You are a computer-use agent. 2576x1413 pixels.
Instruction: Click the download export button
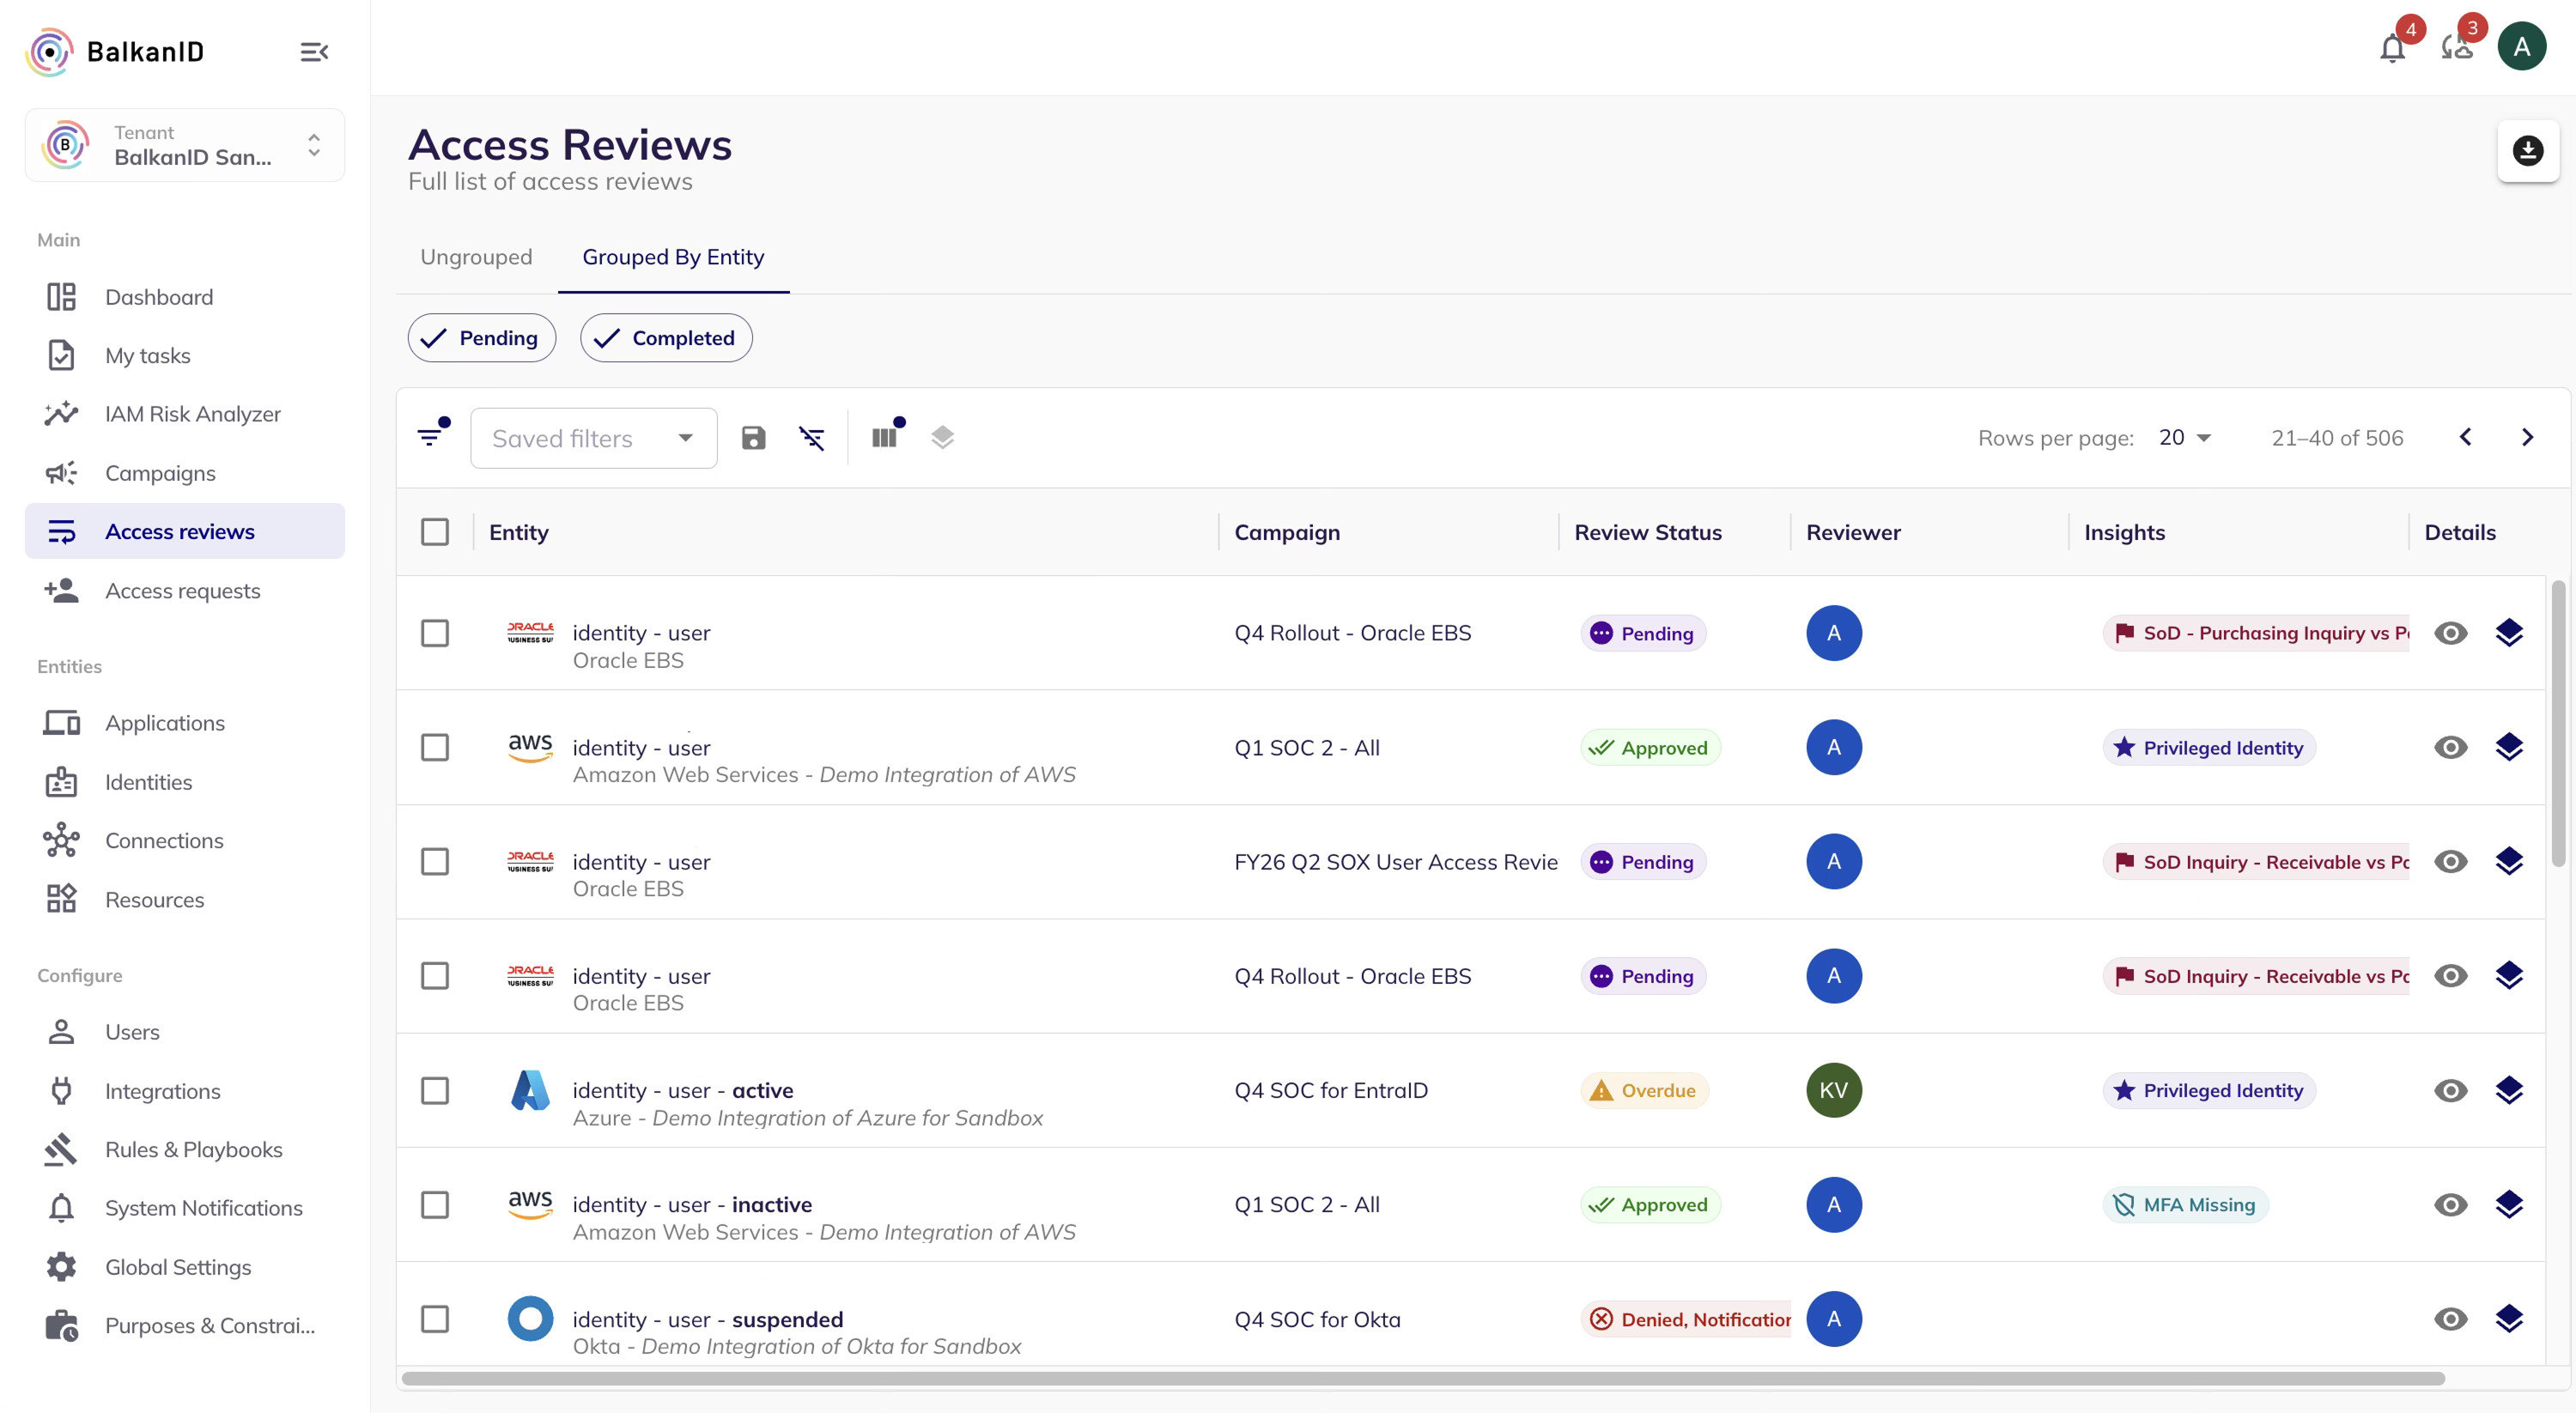click(x=2527, y=151)
